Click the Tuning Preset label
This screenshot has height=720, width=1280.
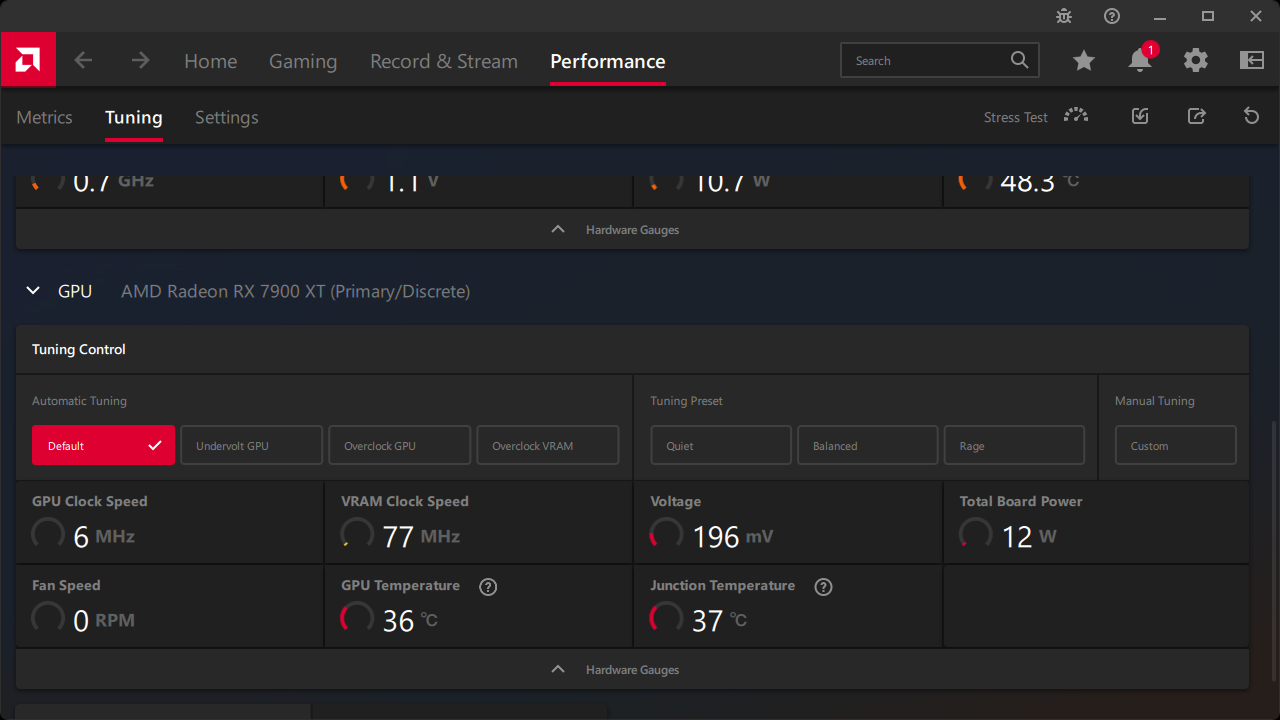point(686,401)
